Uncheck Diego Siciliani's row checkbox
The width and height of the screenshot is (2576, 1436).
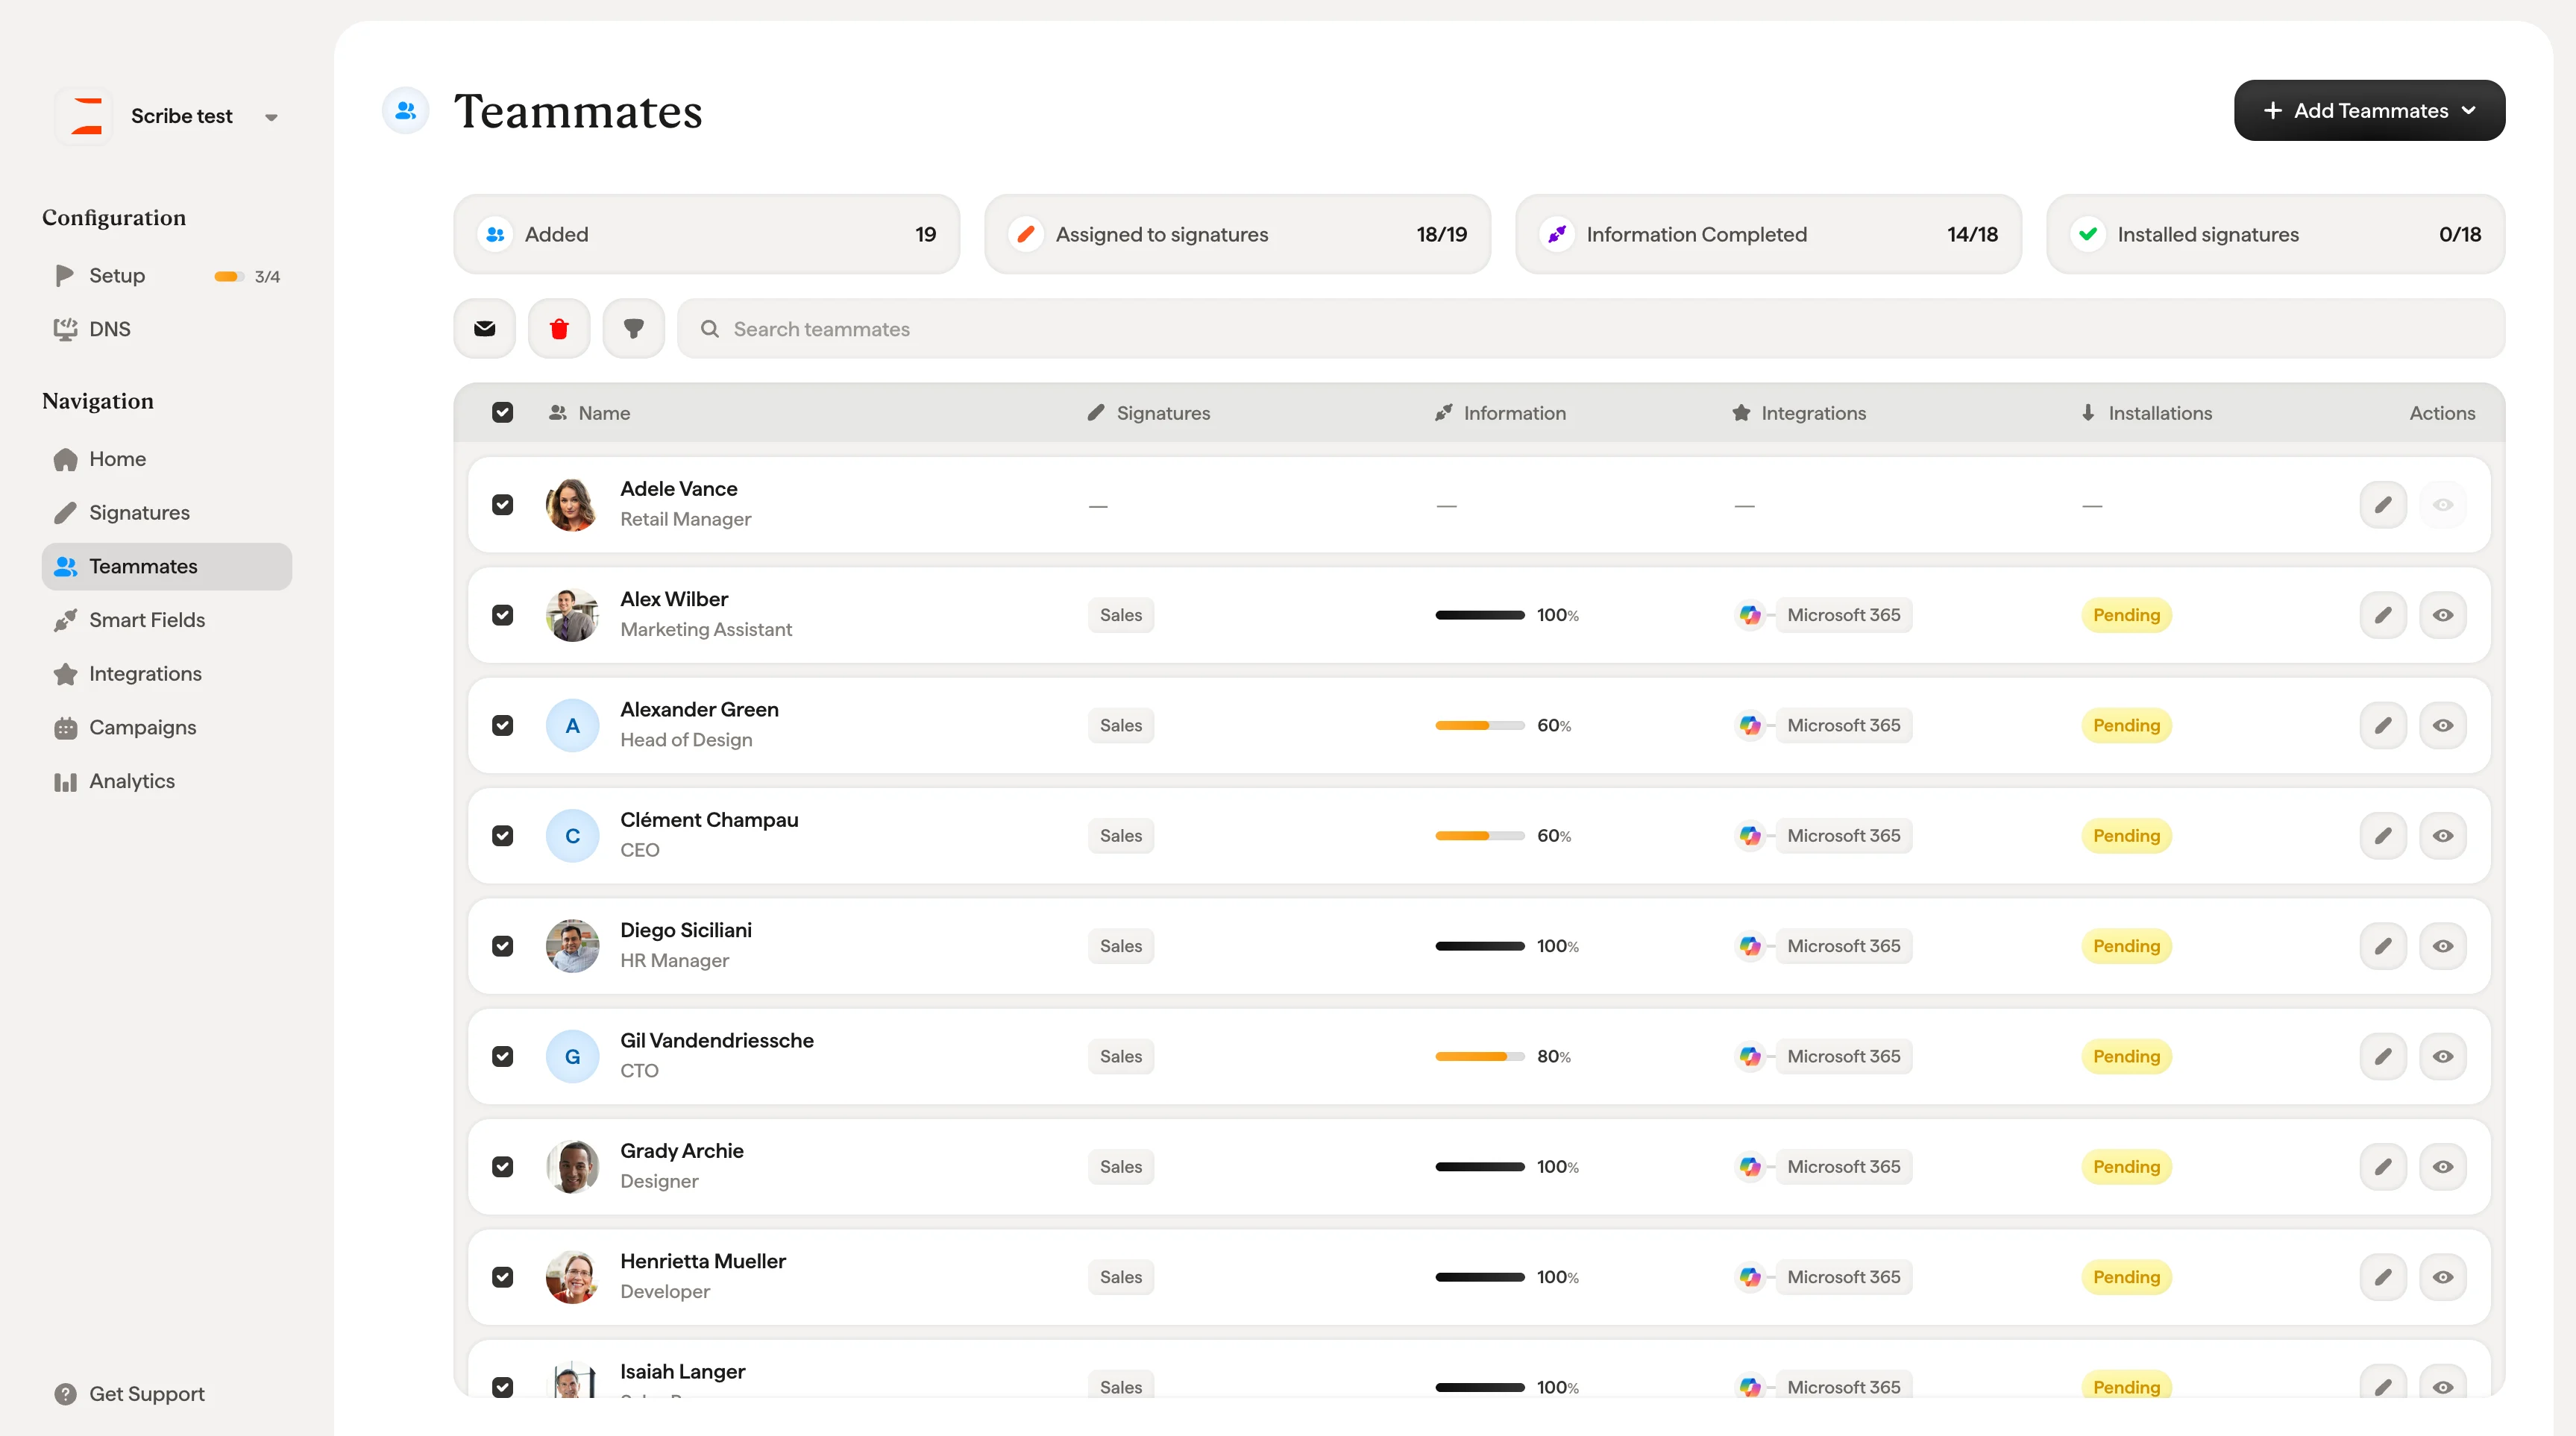point(503,946)
